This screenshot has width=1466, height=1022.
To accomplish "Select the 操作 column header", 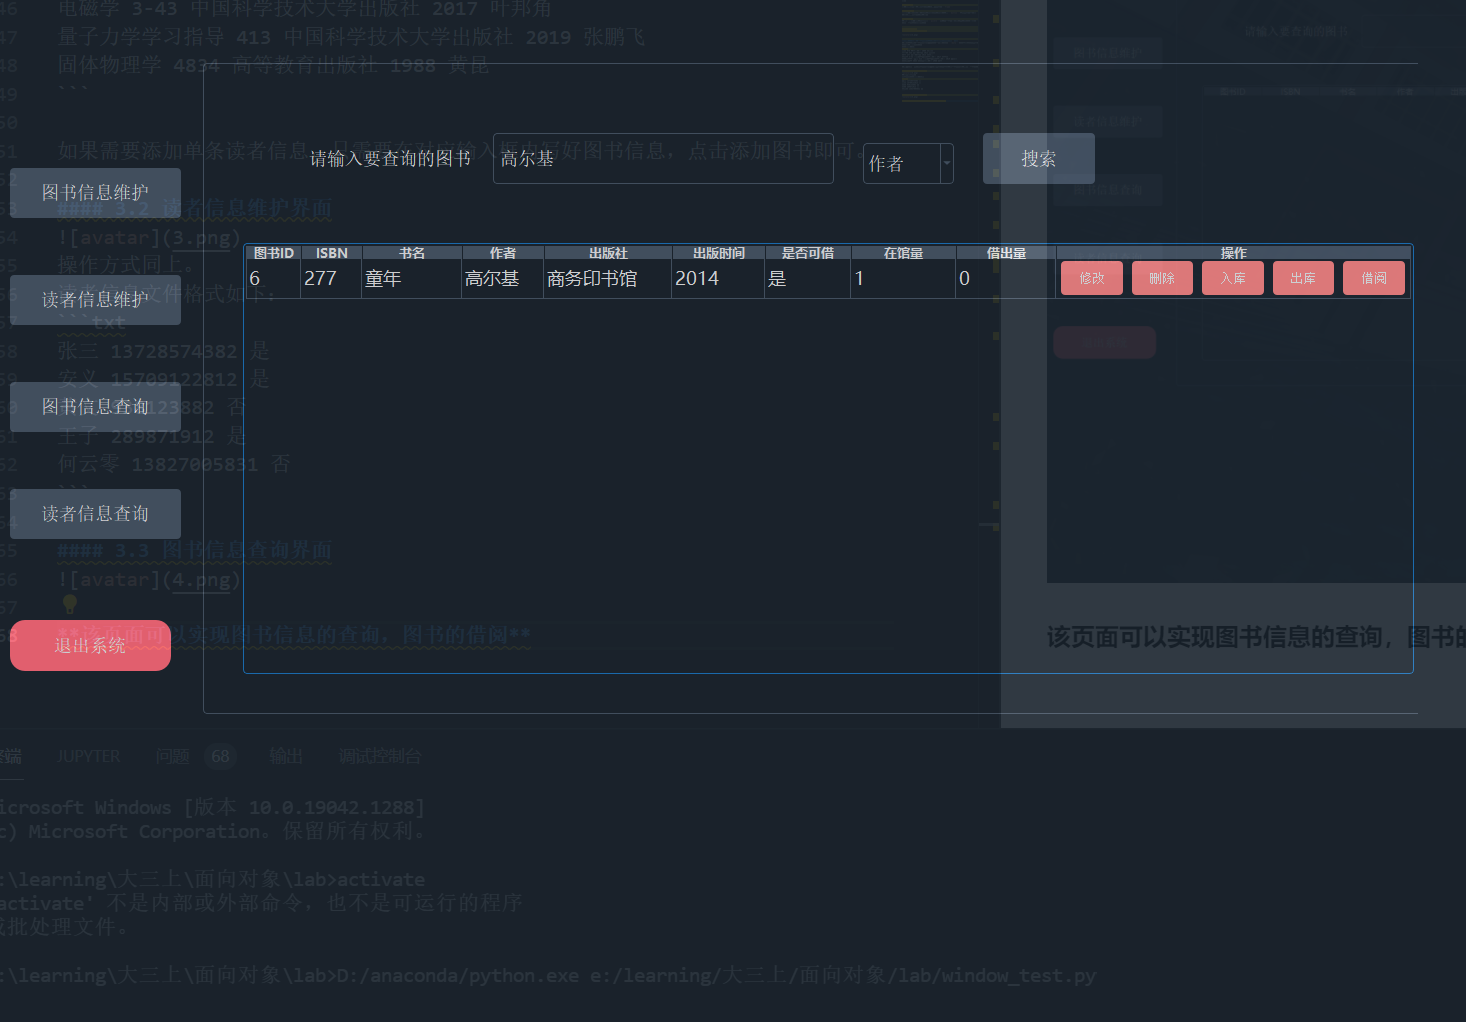I will click(1234, 253).
